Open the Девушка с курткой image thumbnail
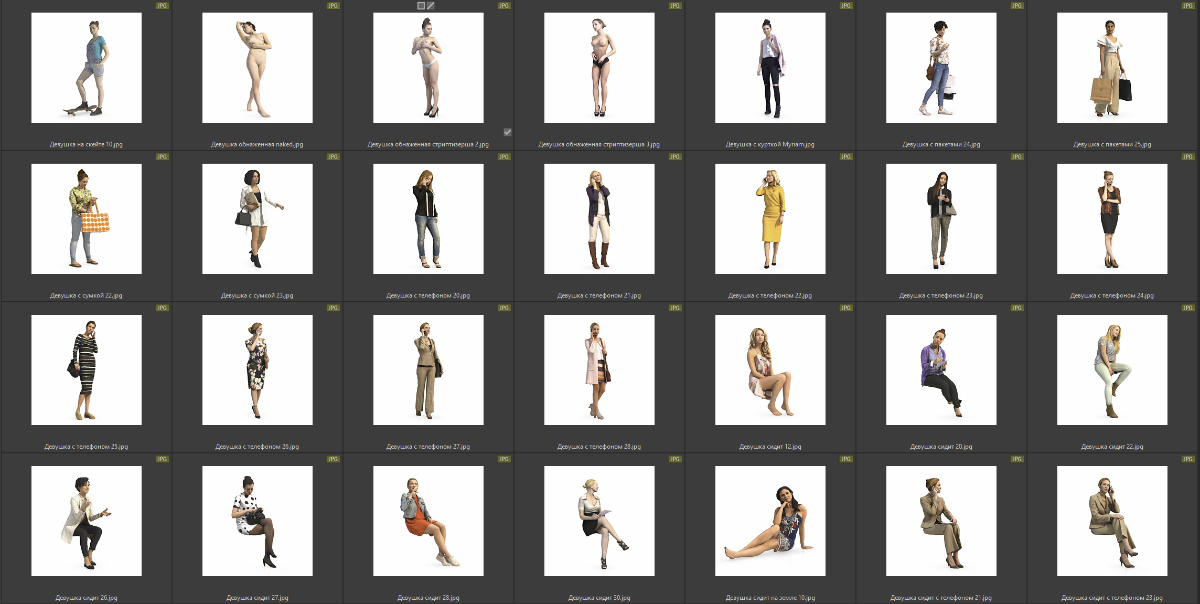The width and height of the screenshot is (1200, 604). pos(770,68)
